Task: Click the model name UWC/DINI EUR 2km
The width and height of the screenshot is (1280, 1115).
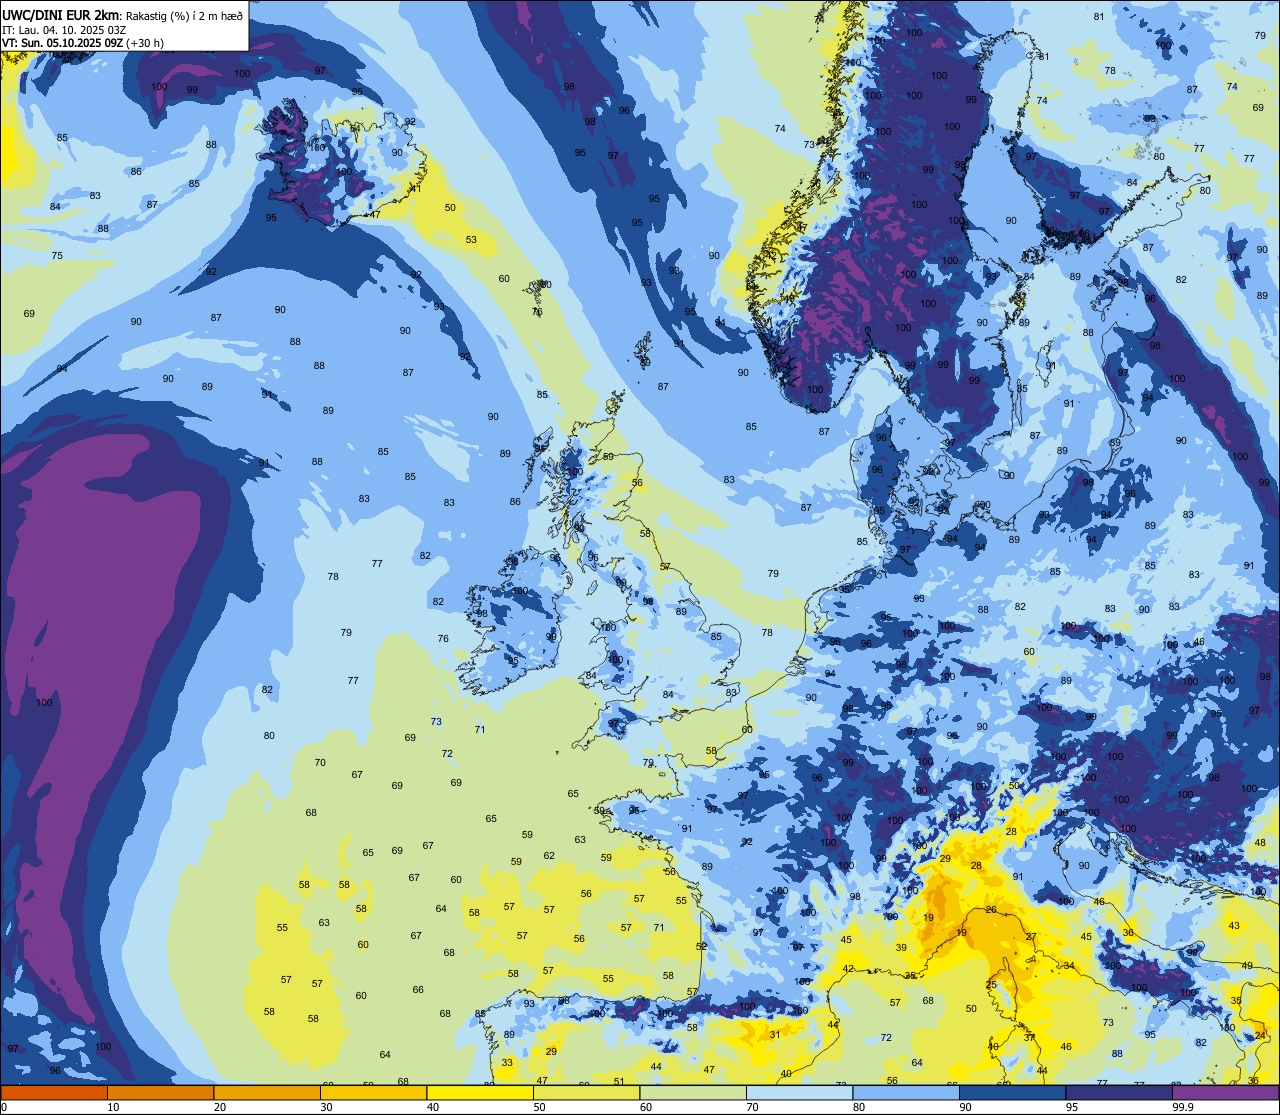Action: [62, 15]
